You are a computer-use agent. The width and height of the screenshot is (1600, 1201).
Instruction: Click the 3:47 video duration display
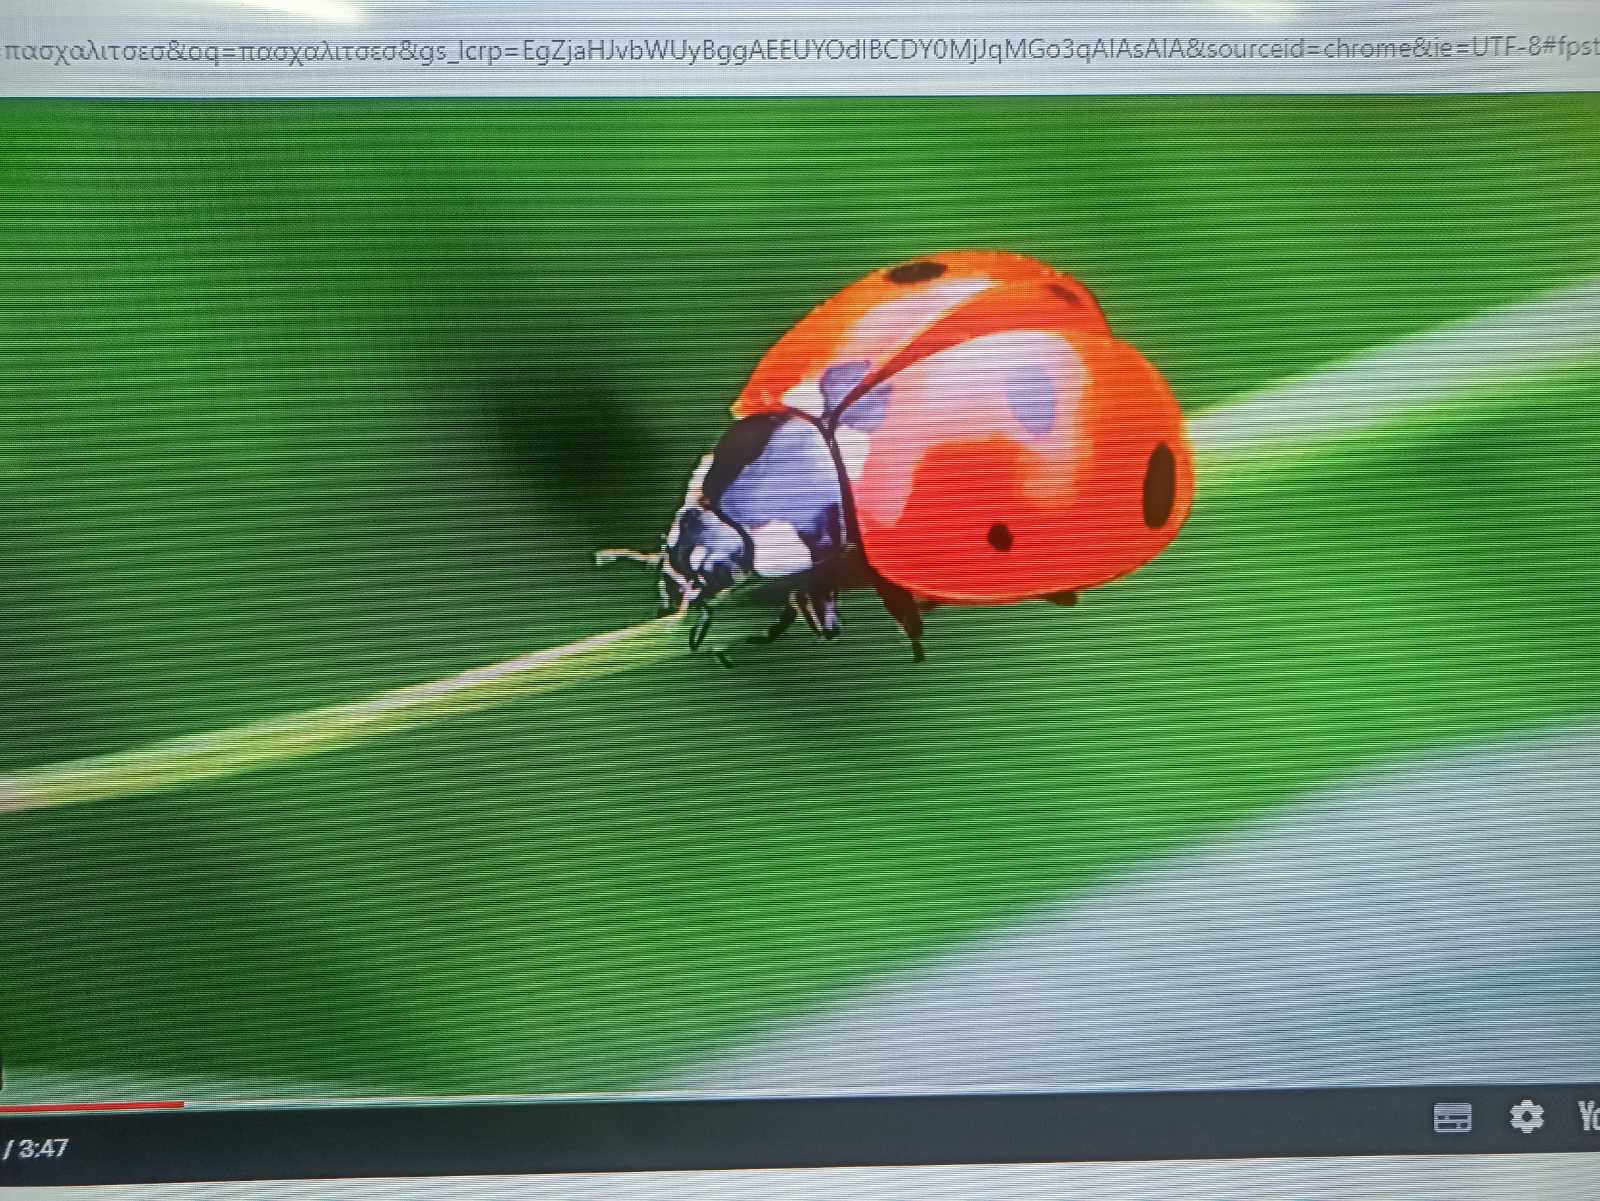click(42, 1148)
